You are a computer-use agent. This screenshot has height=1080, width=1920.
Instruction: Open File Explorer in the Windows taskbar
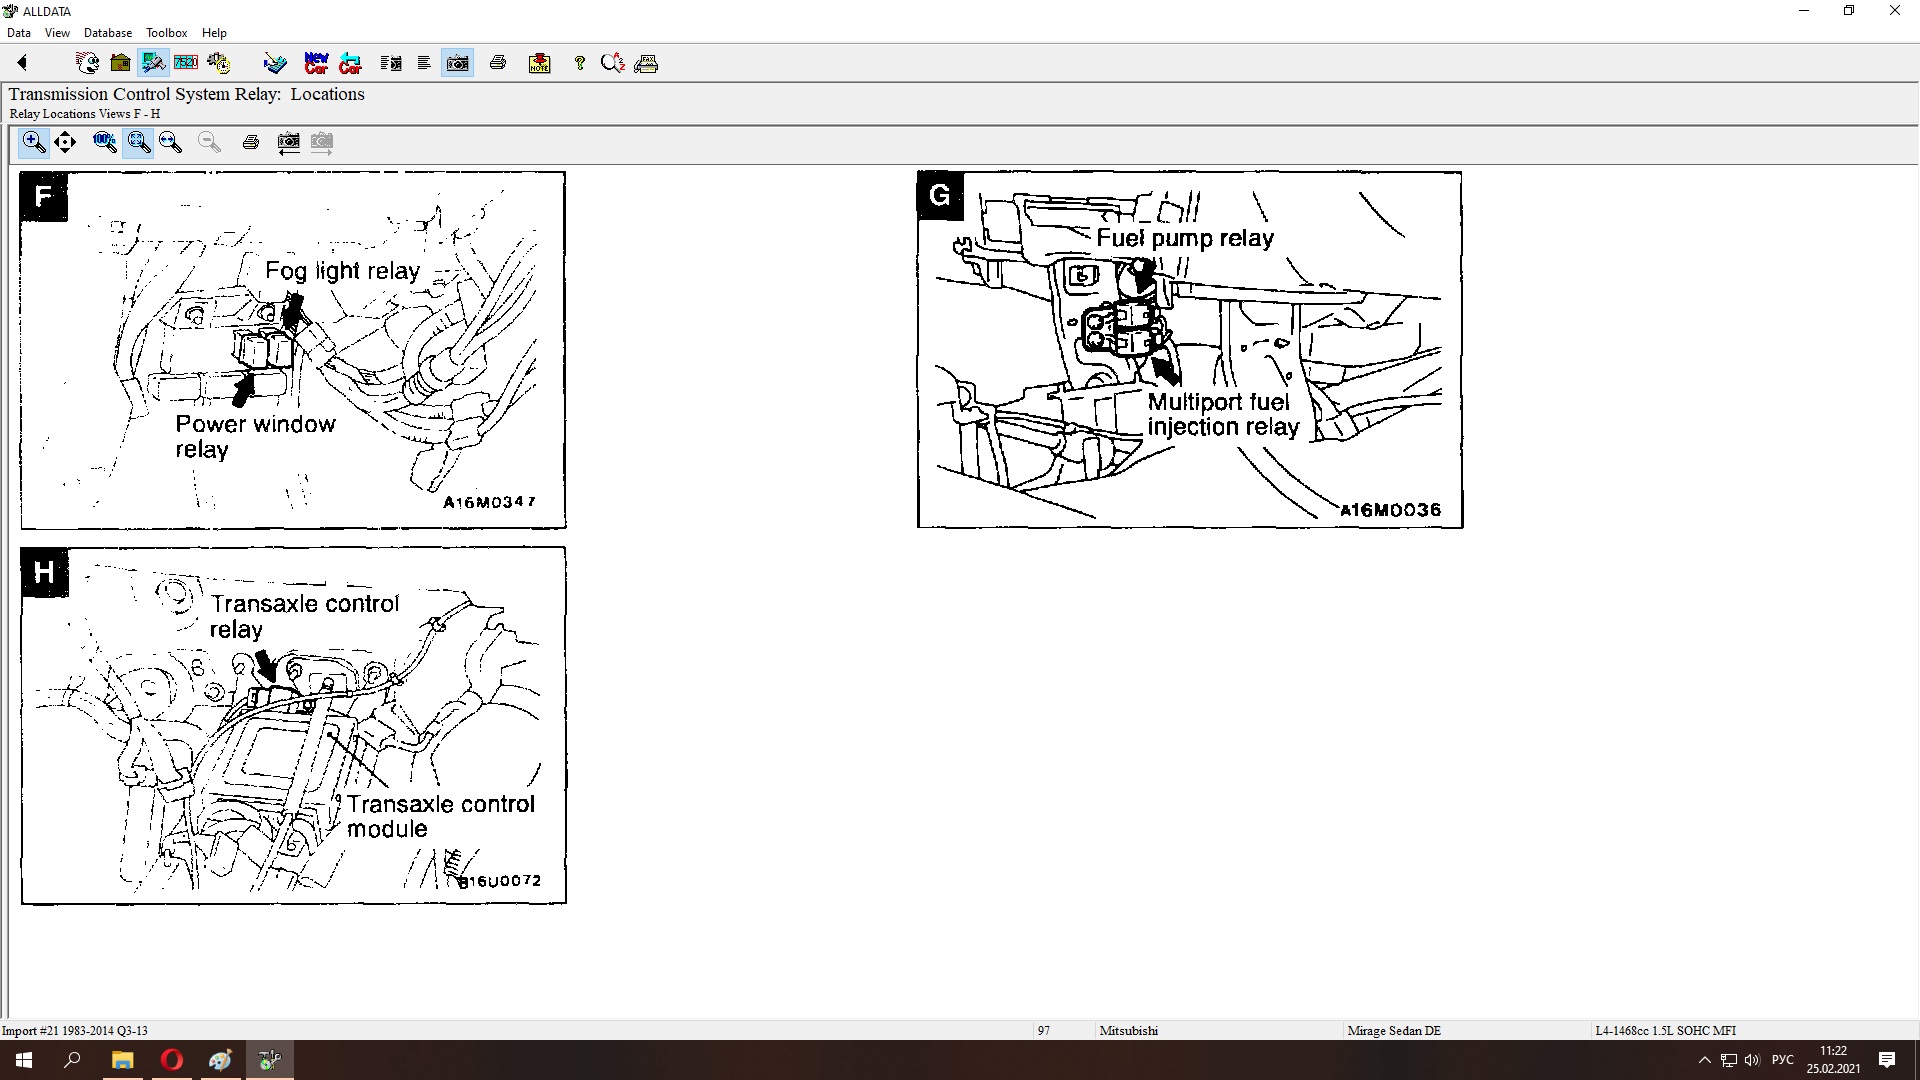(x=122, y=1060)
